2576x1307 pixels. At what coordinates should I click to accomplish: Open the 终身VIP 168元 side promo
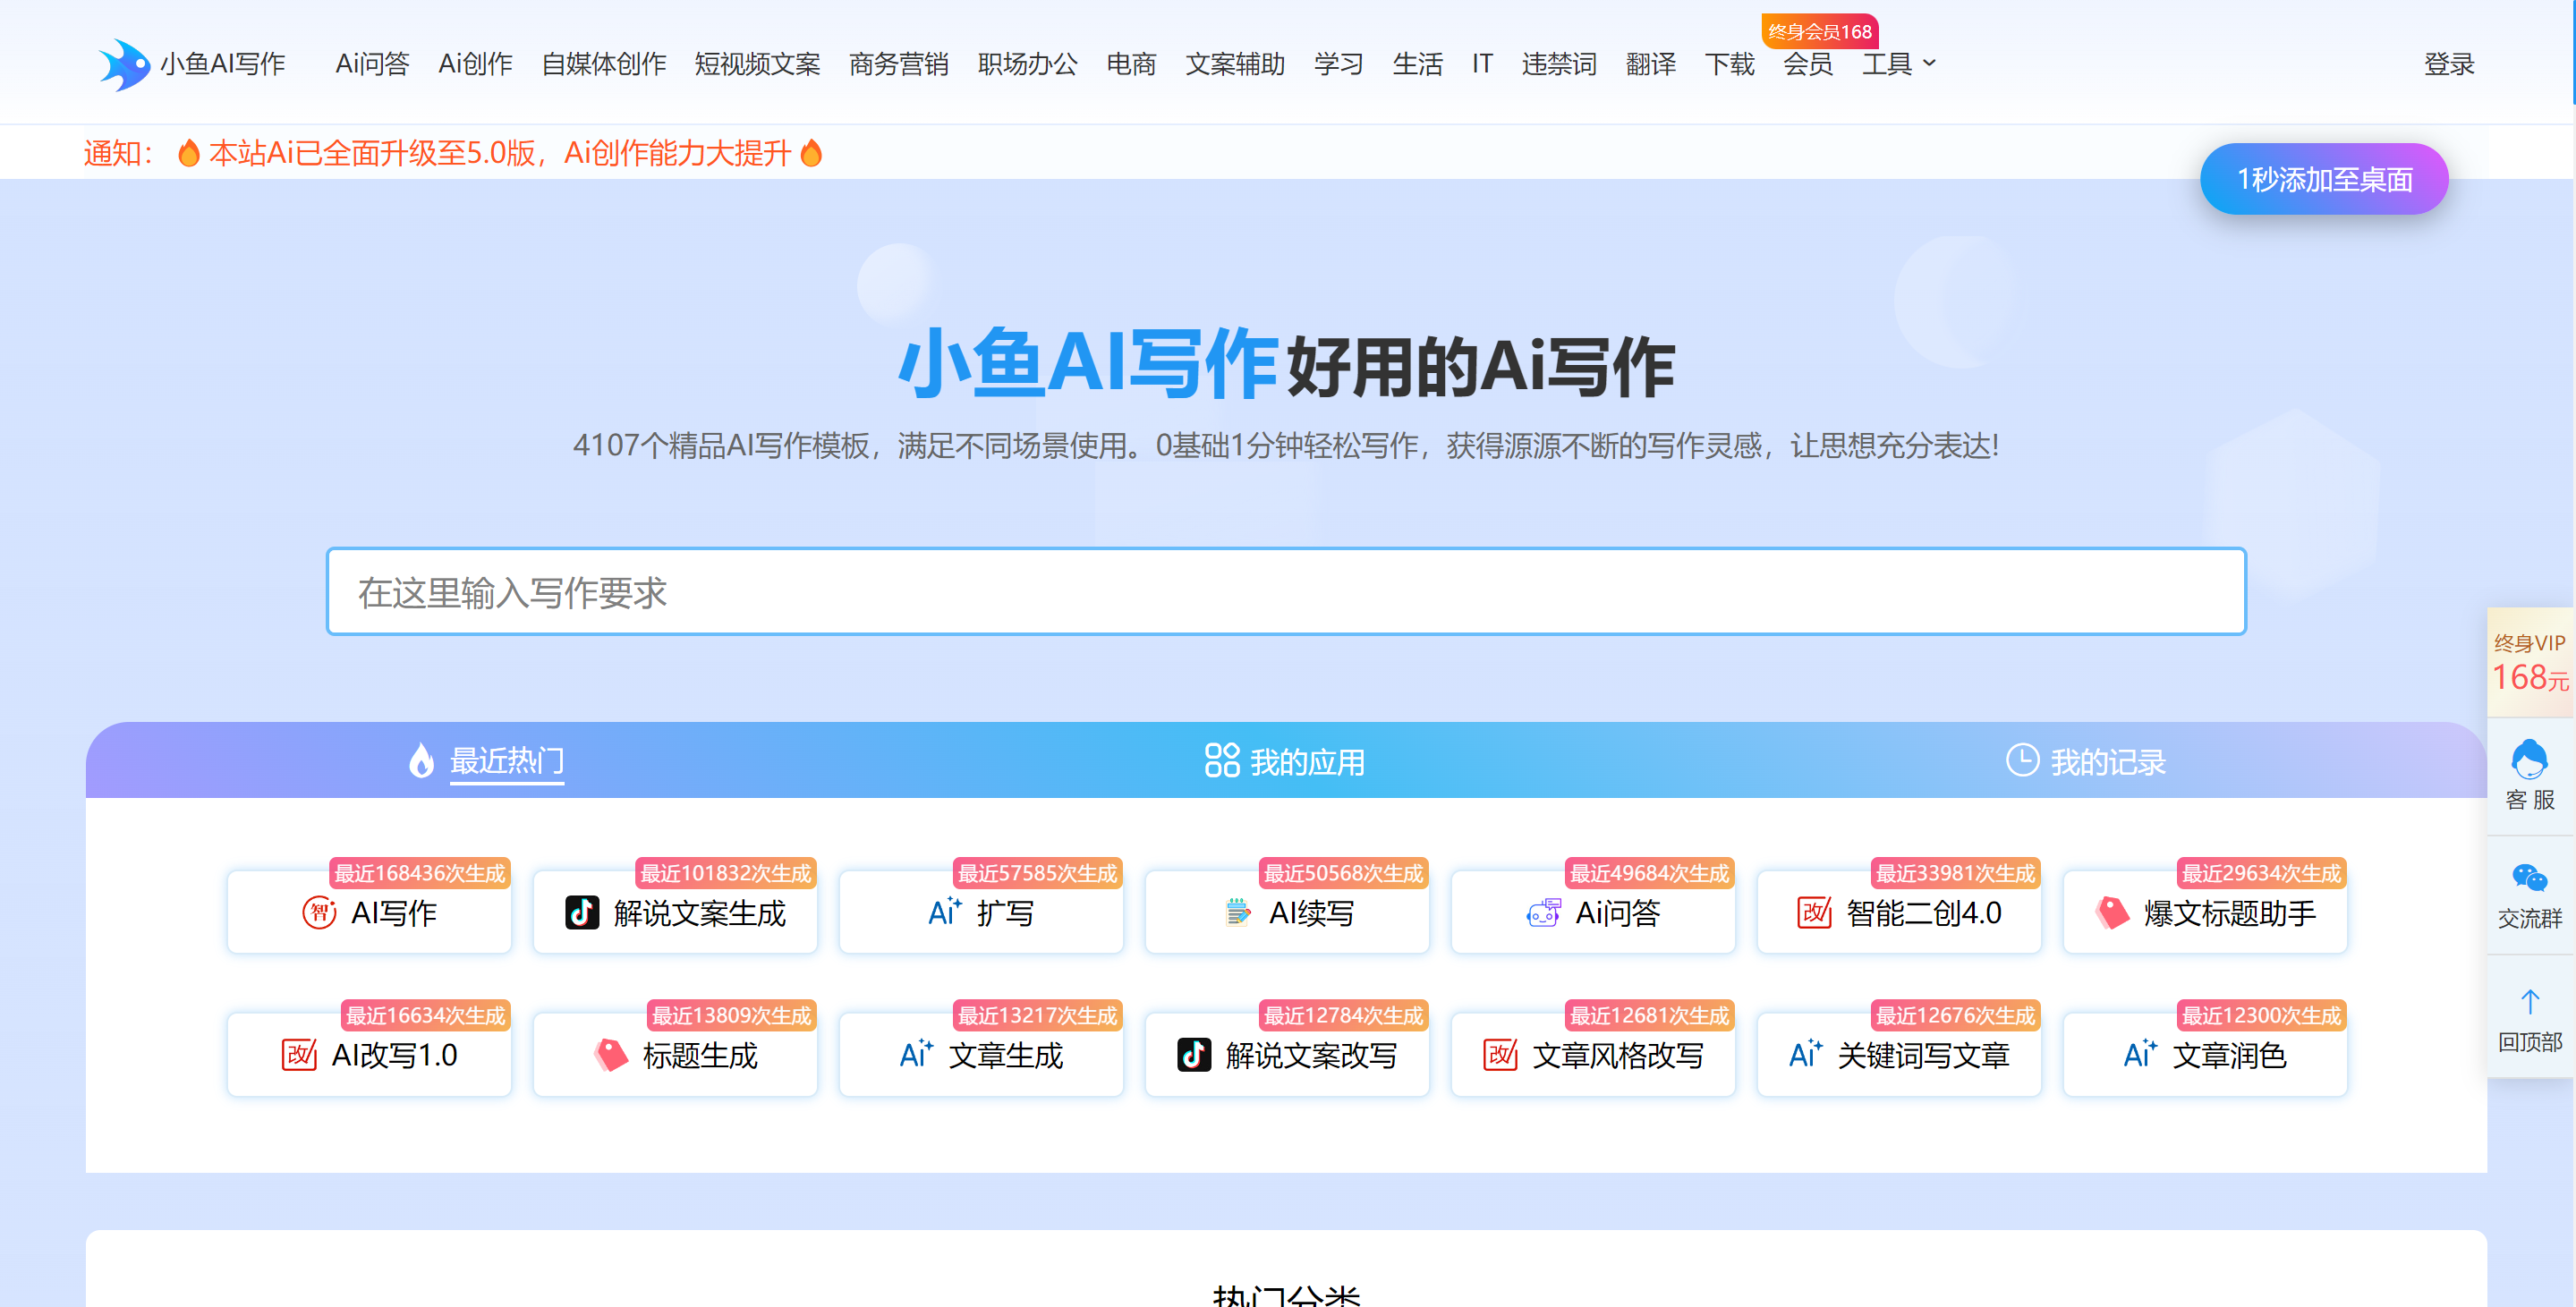tap(2530, 663)
